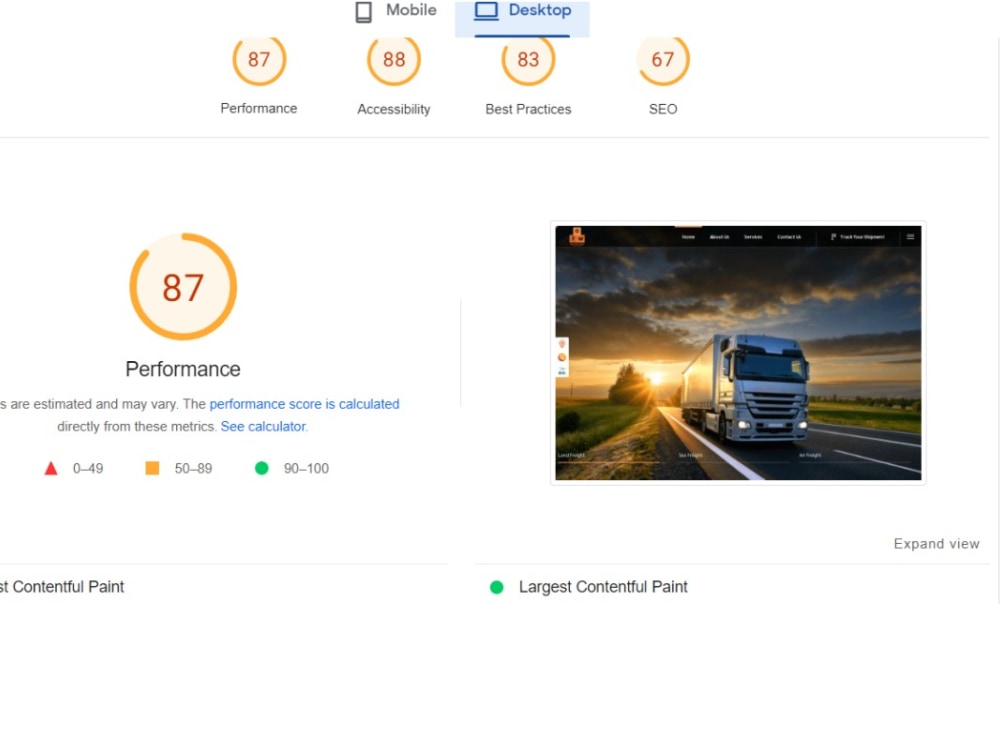Switch to the Desktop tab
This screenshot has width=1000, height=750.
(522, 11)
